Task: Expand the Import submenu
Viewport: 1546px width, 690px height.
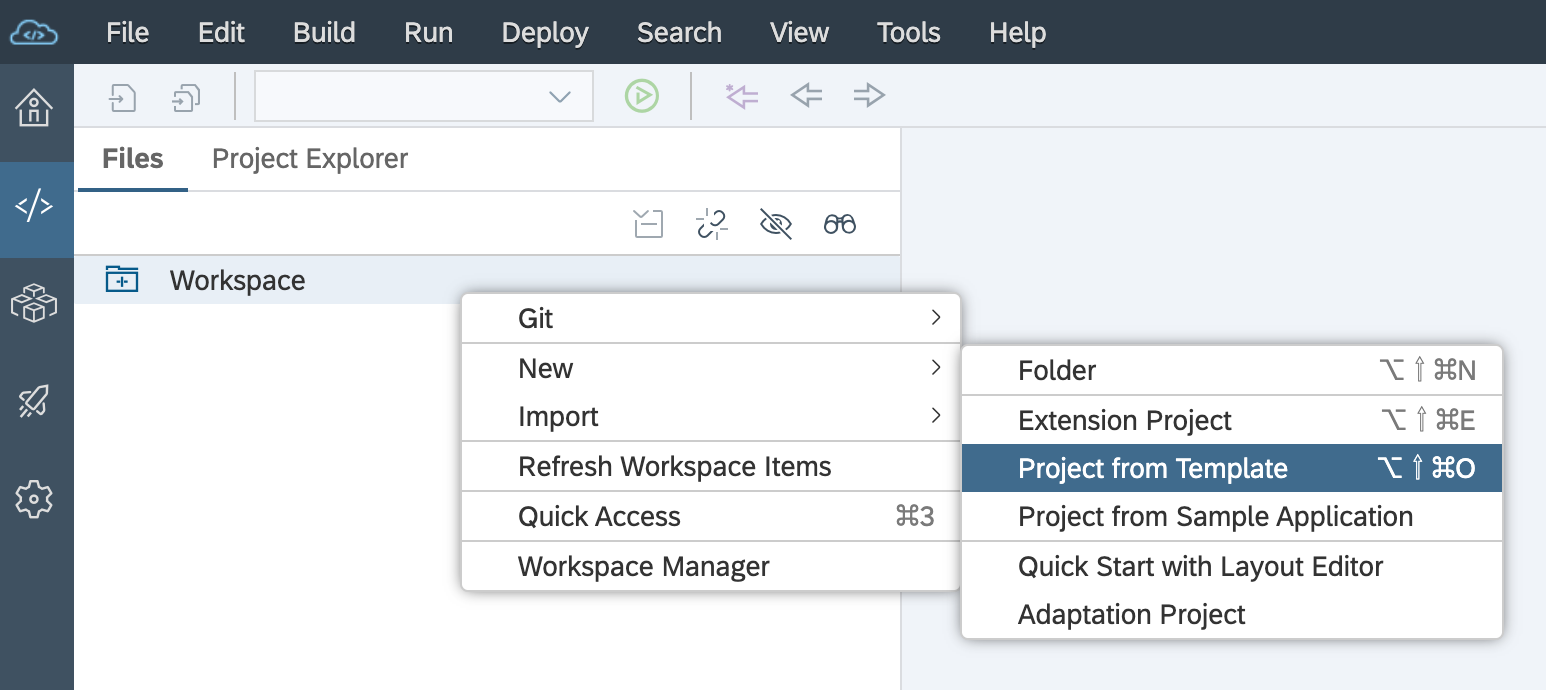Action: (710, 417)
